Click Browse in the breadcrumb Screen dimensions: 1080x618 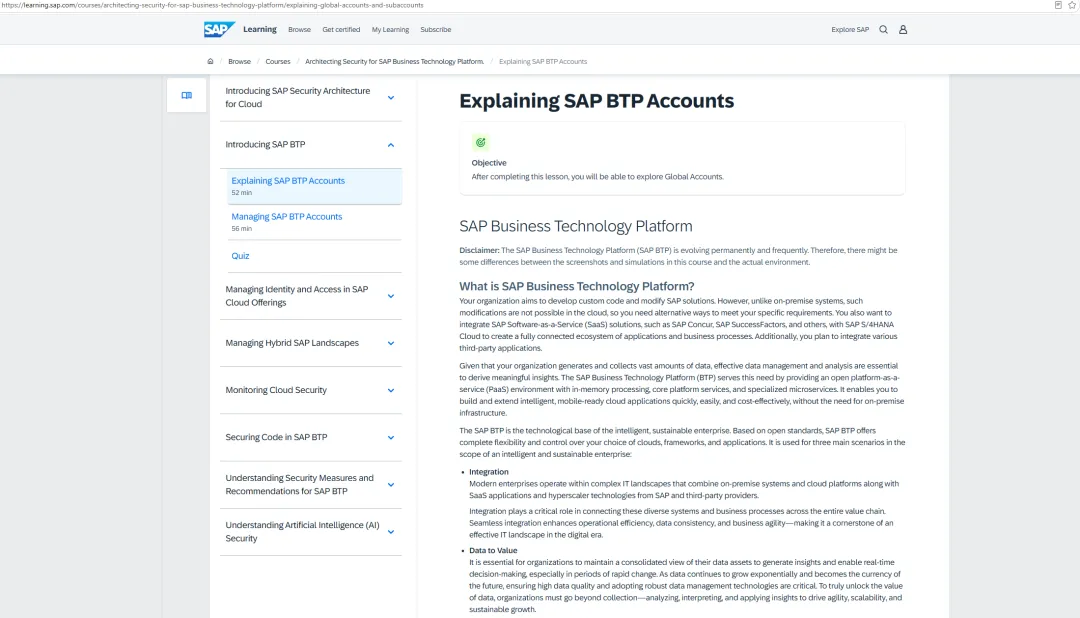[240, 61]
